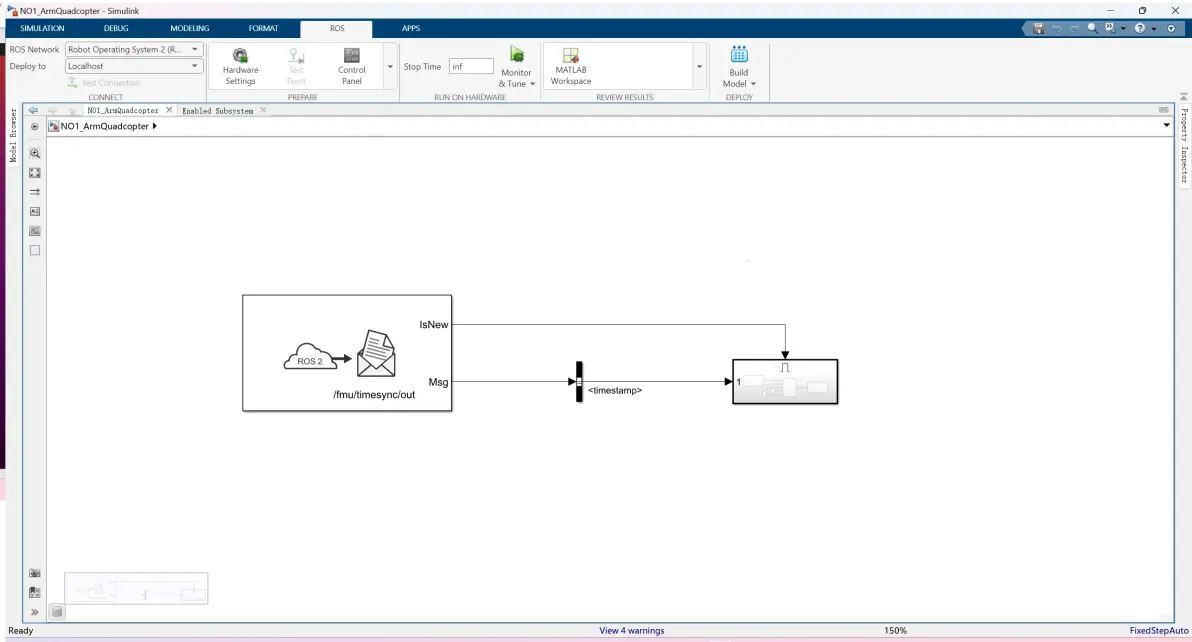
Task: Insert an image from the palette
Action: 35,231
